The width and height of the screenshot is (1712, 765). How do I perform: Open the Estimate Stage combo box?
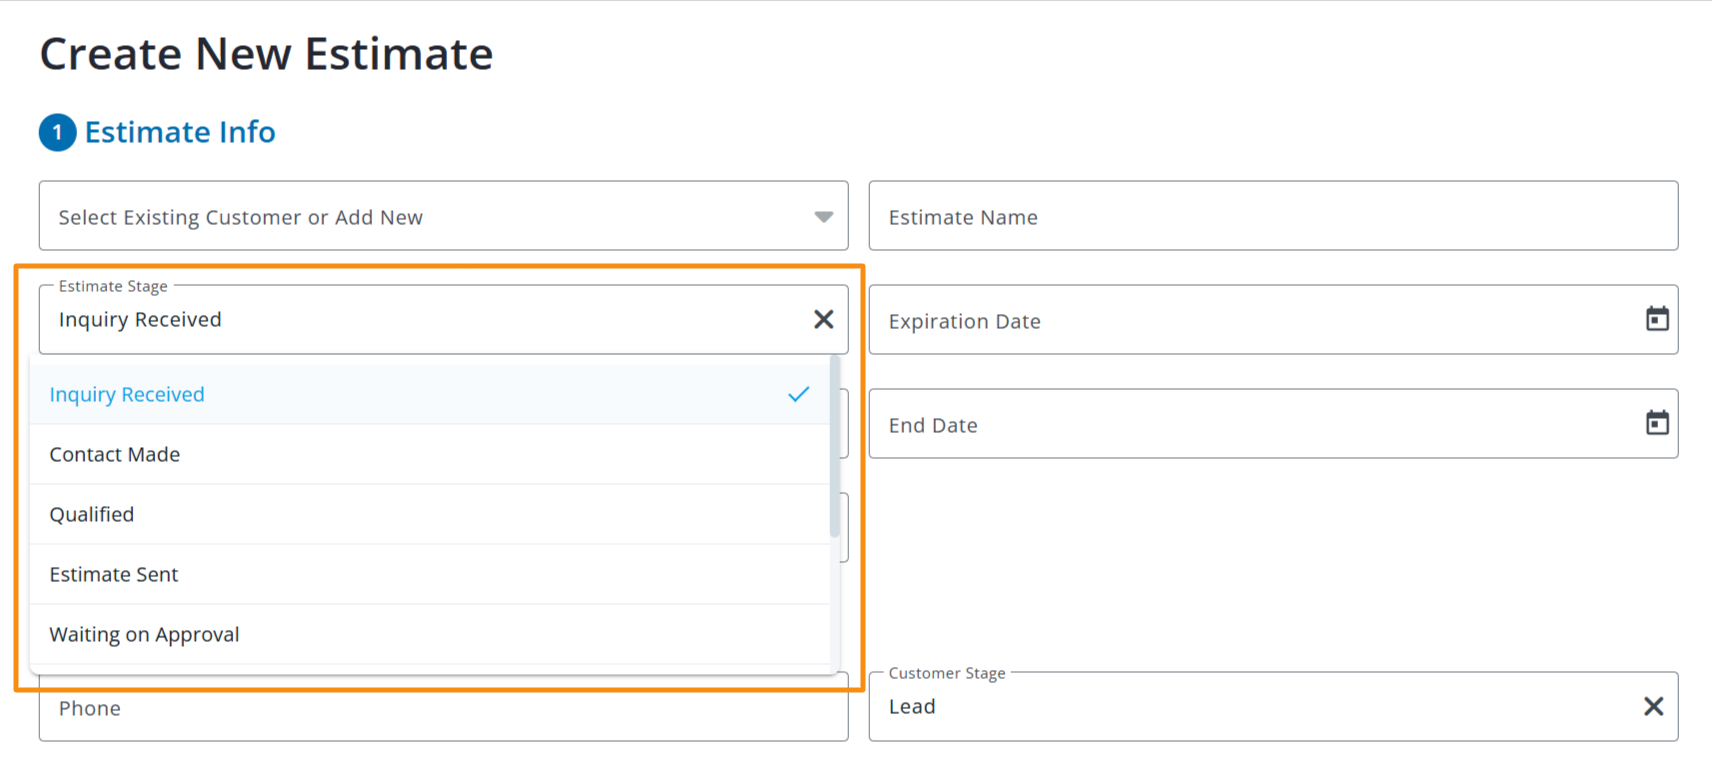443,319
